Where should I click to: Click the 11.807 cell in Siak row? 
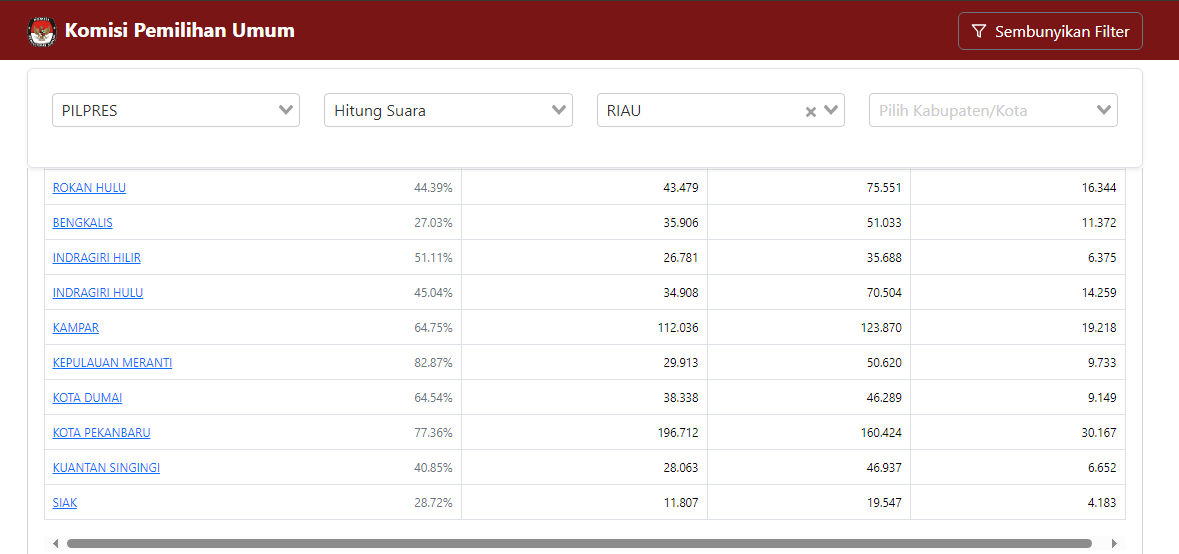[x=584, y=503]
